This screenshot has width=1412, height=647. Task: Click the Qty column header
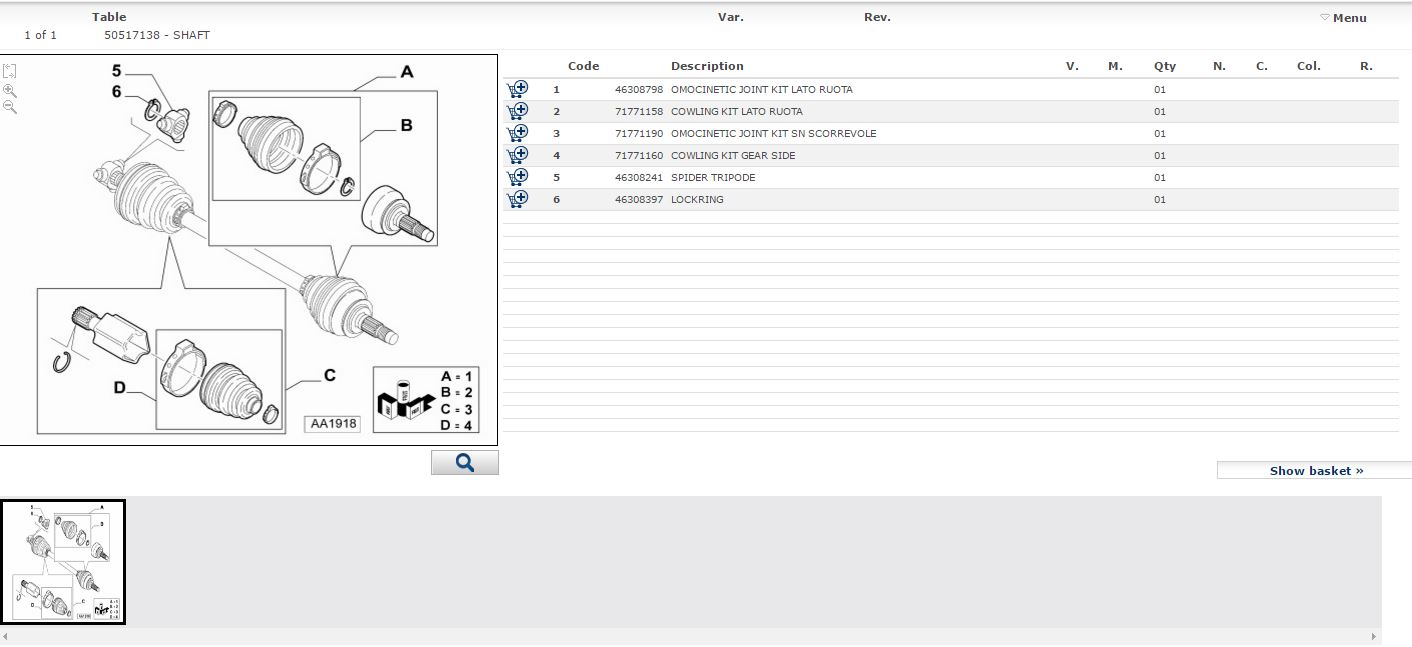(1165, 66)
